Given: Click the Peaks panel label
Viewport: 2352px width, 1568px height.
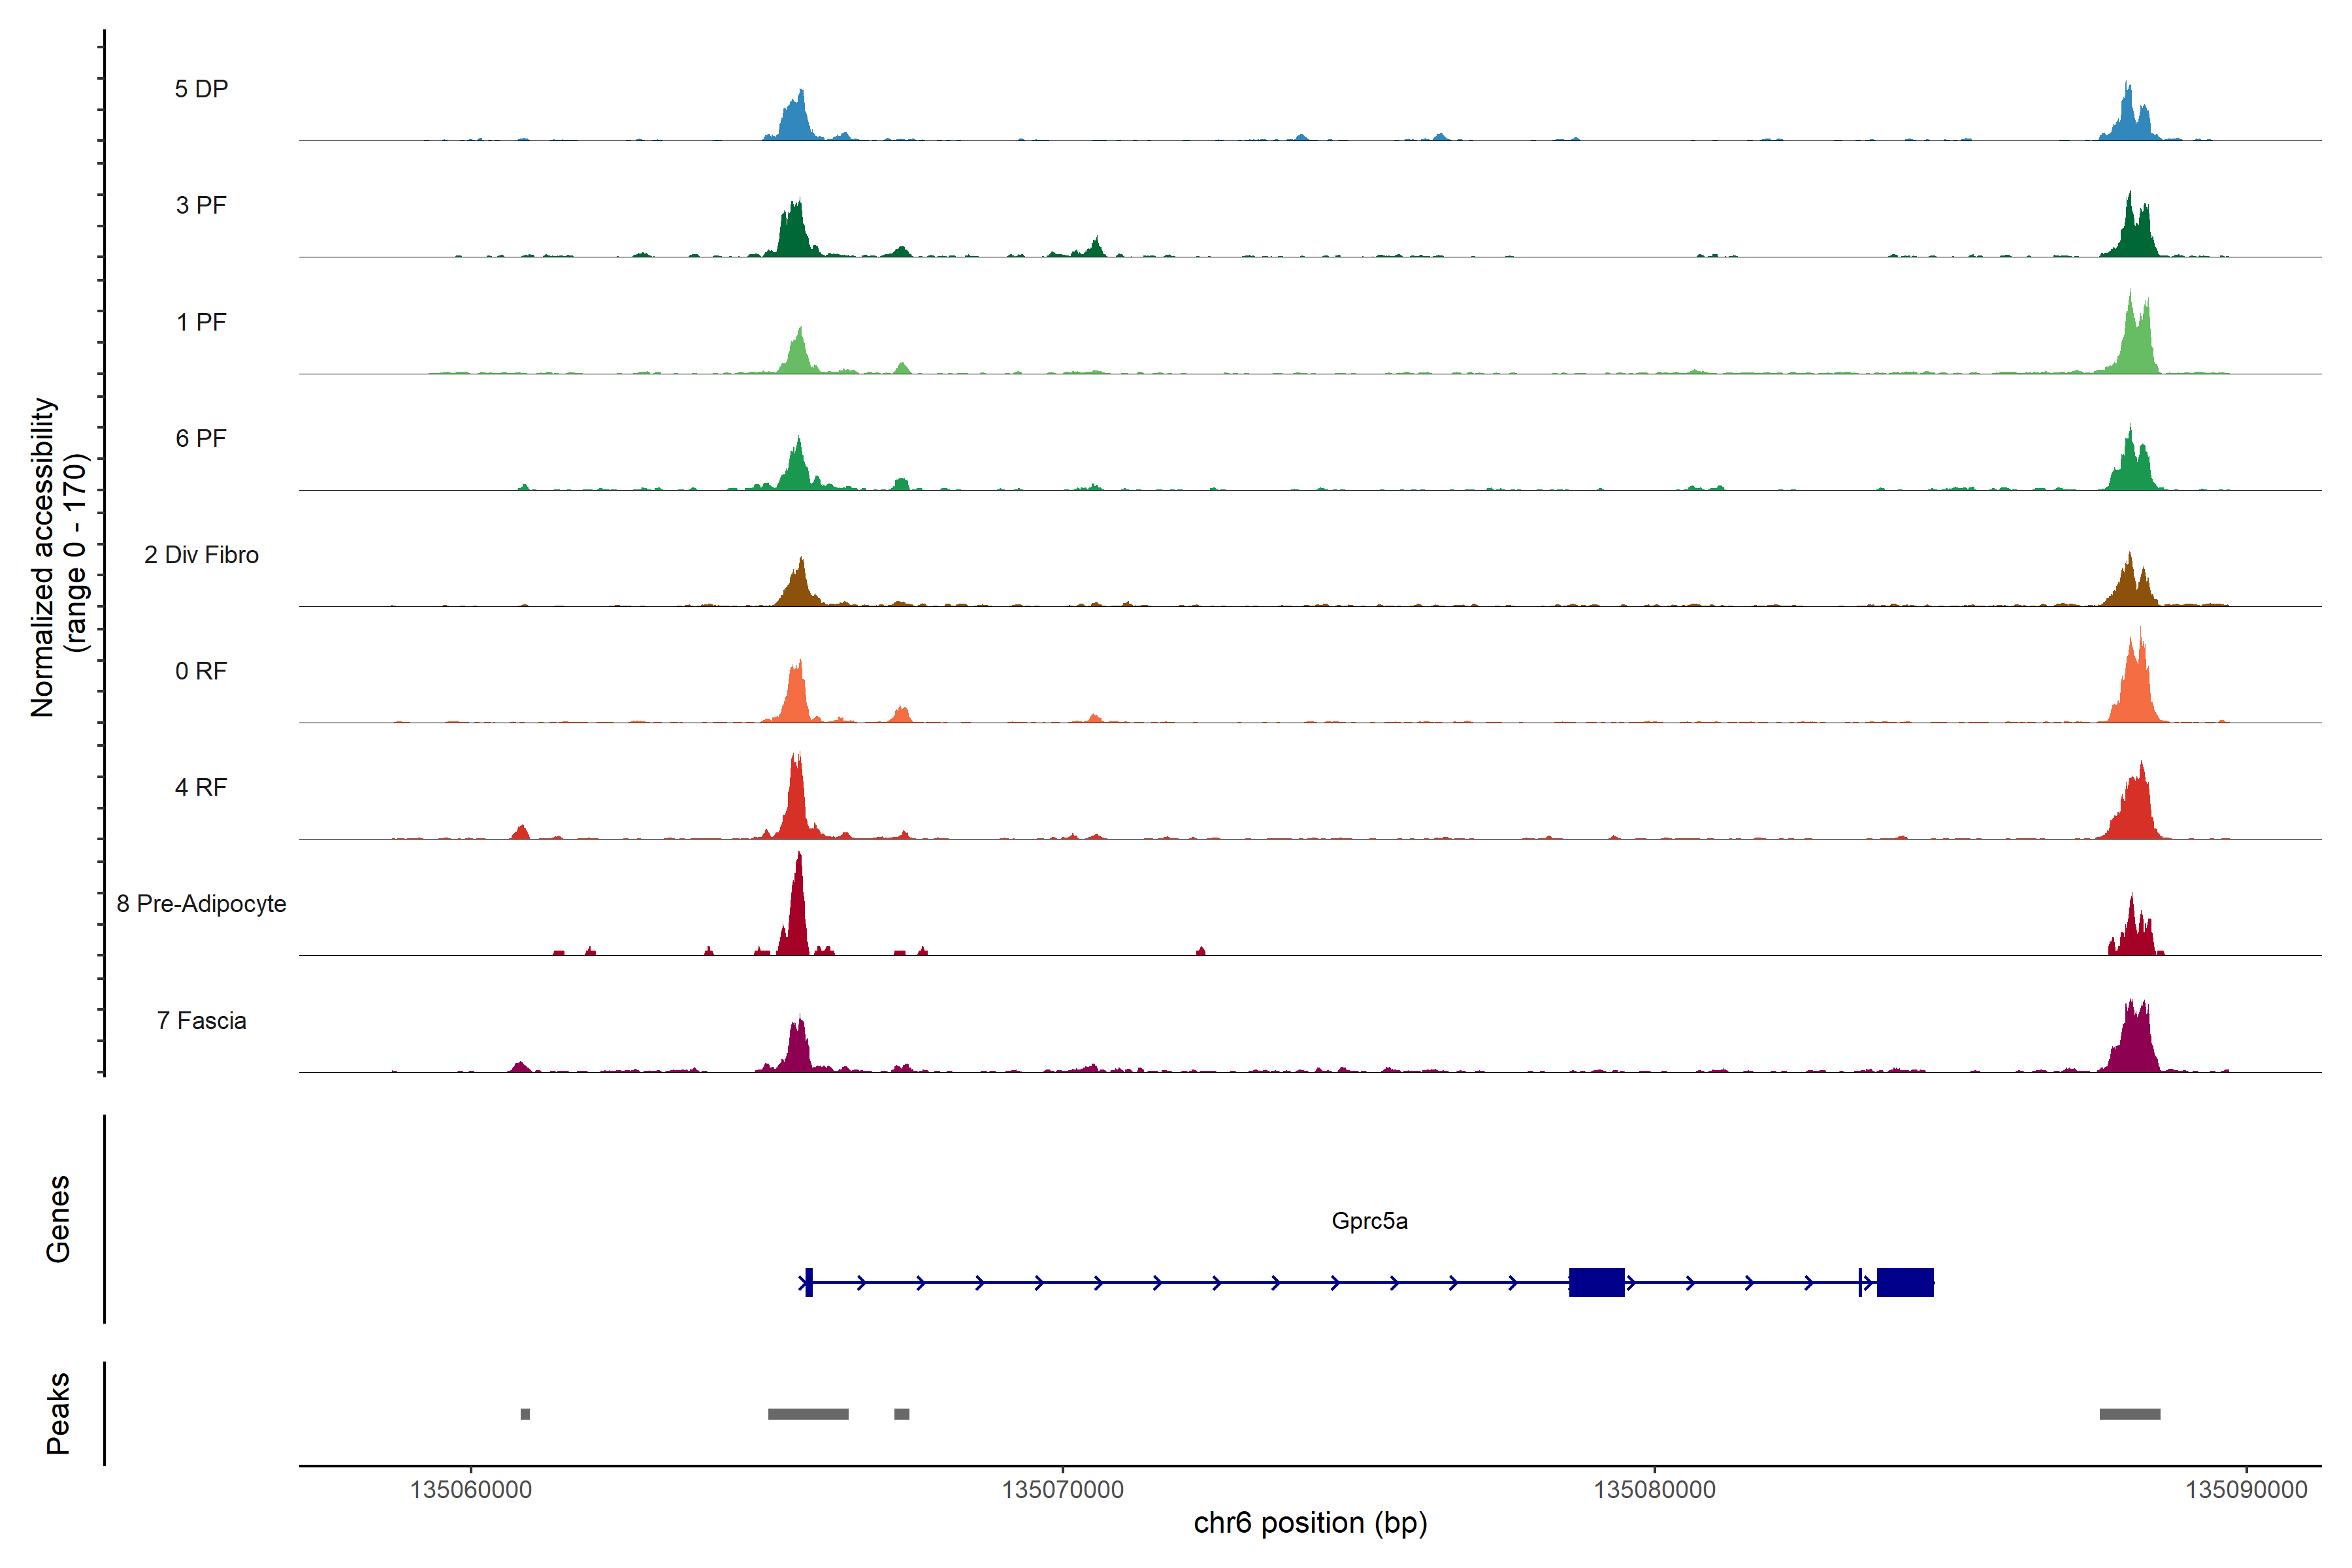Looking at the screenshot, I should pos(58,1413).
